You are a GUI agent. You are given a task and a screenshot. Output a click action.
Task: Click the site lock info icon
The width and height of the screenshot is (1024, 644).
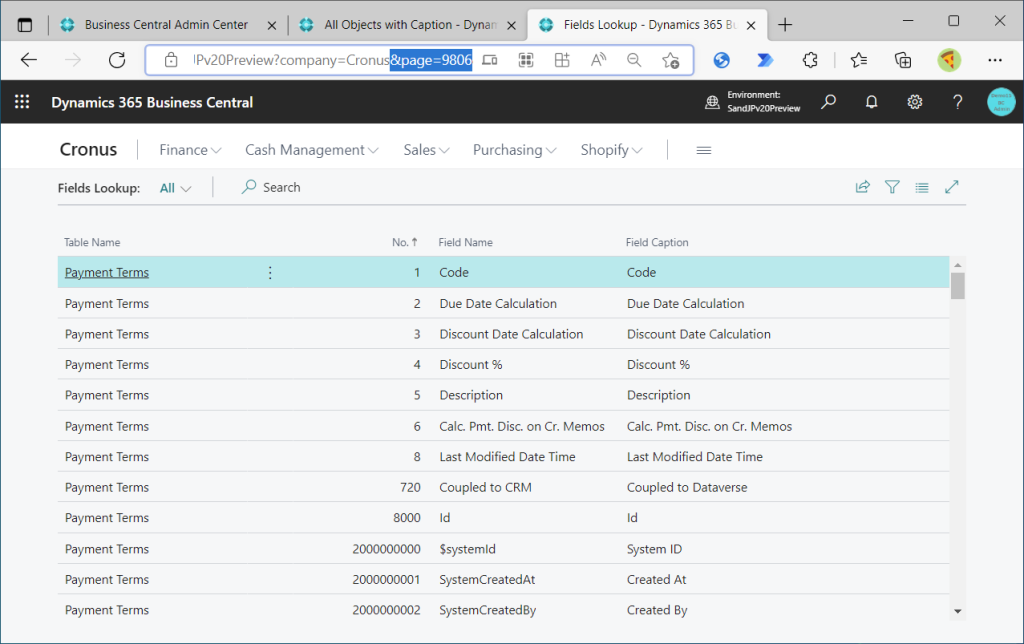pyautogui.click(x=171, y=60)
